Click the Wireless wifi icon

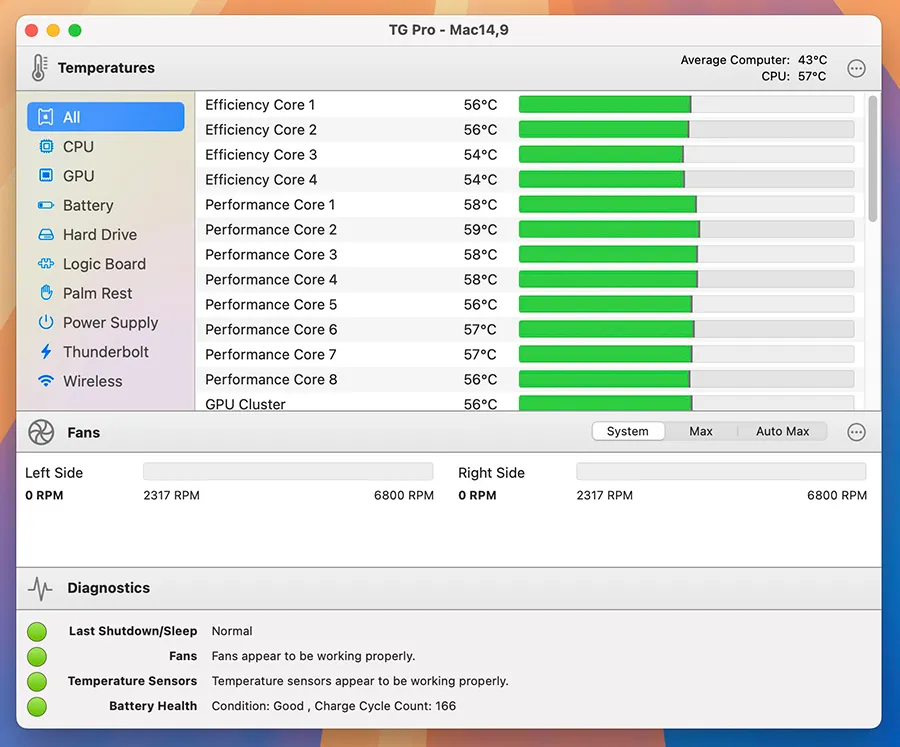point(46,381)
